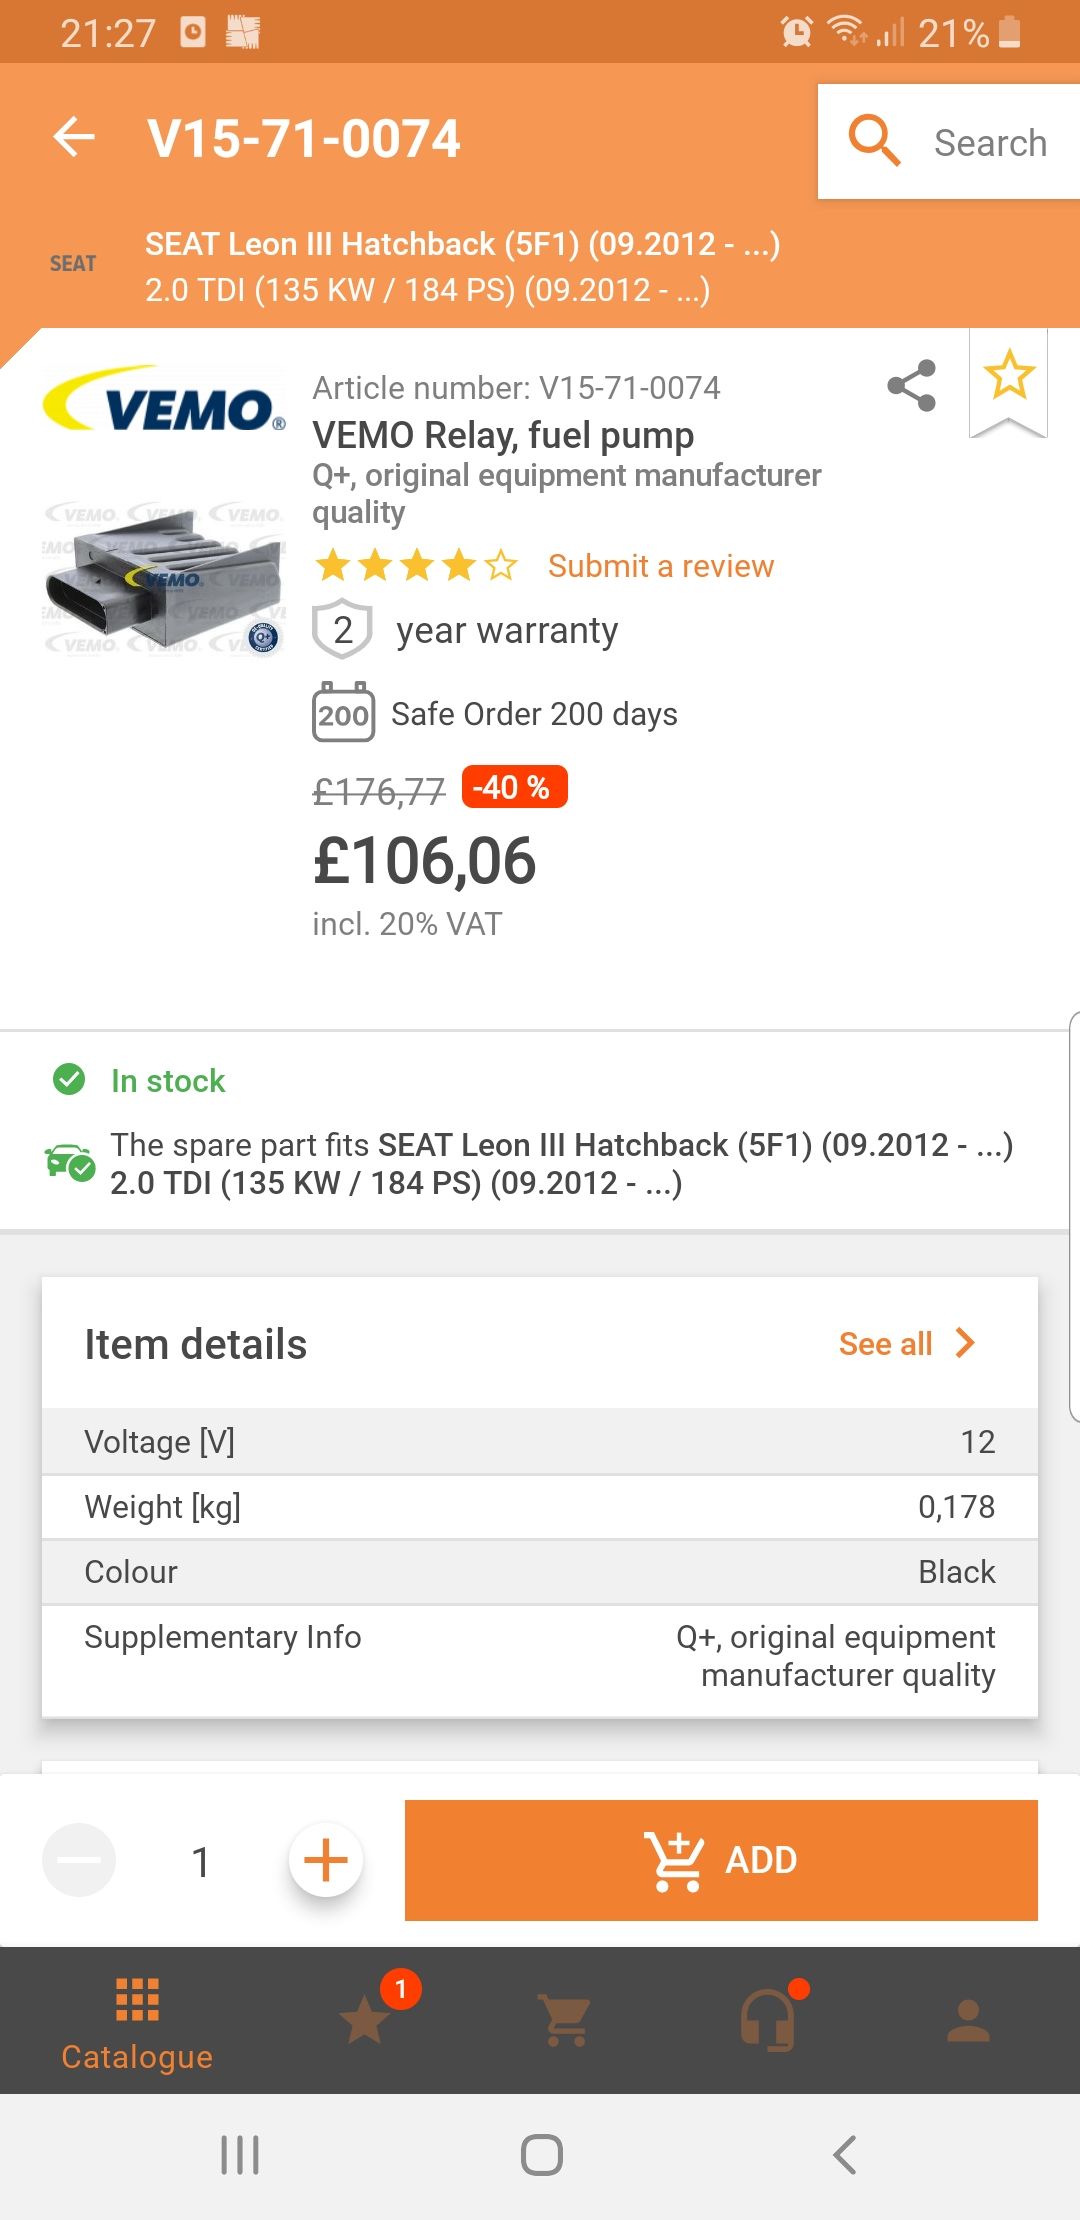Increase quantity with the plus button
Image resolution: width=1080 pixels, height=2220 pixels.
[325, 1861]
